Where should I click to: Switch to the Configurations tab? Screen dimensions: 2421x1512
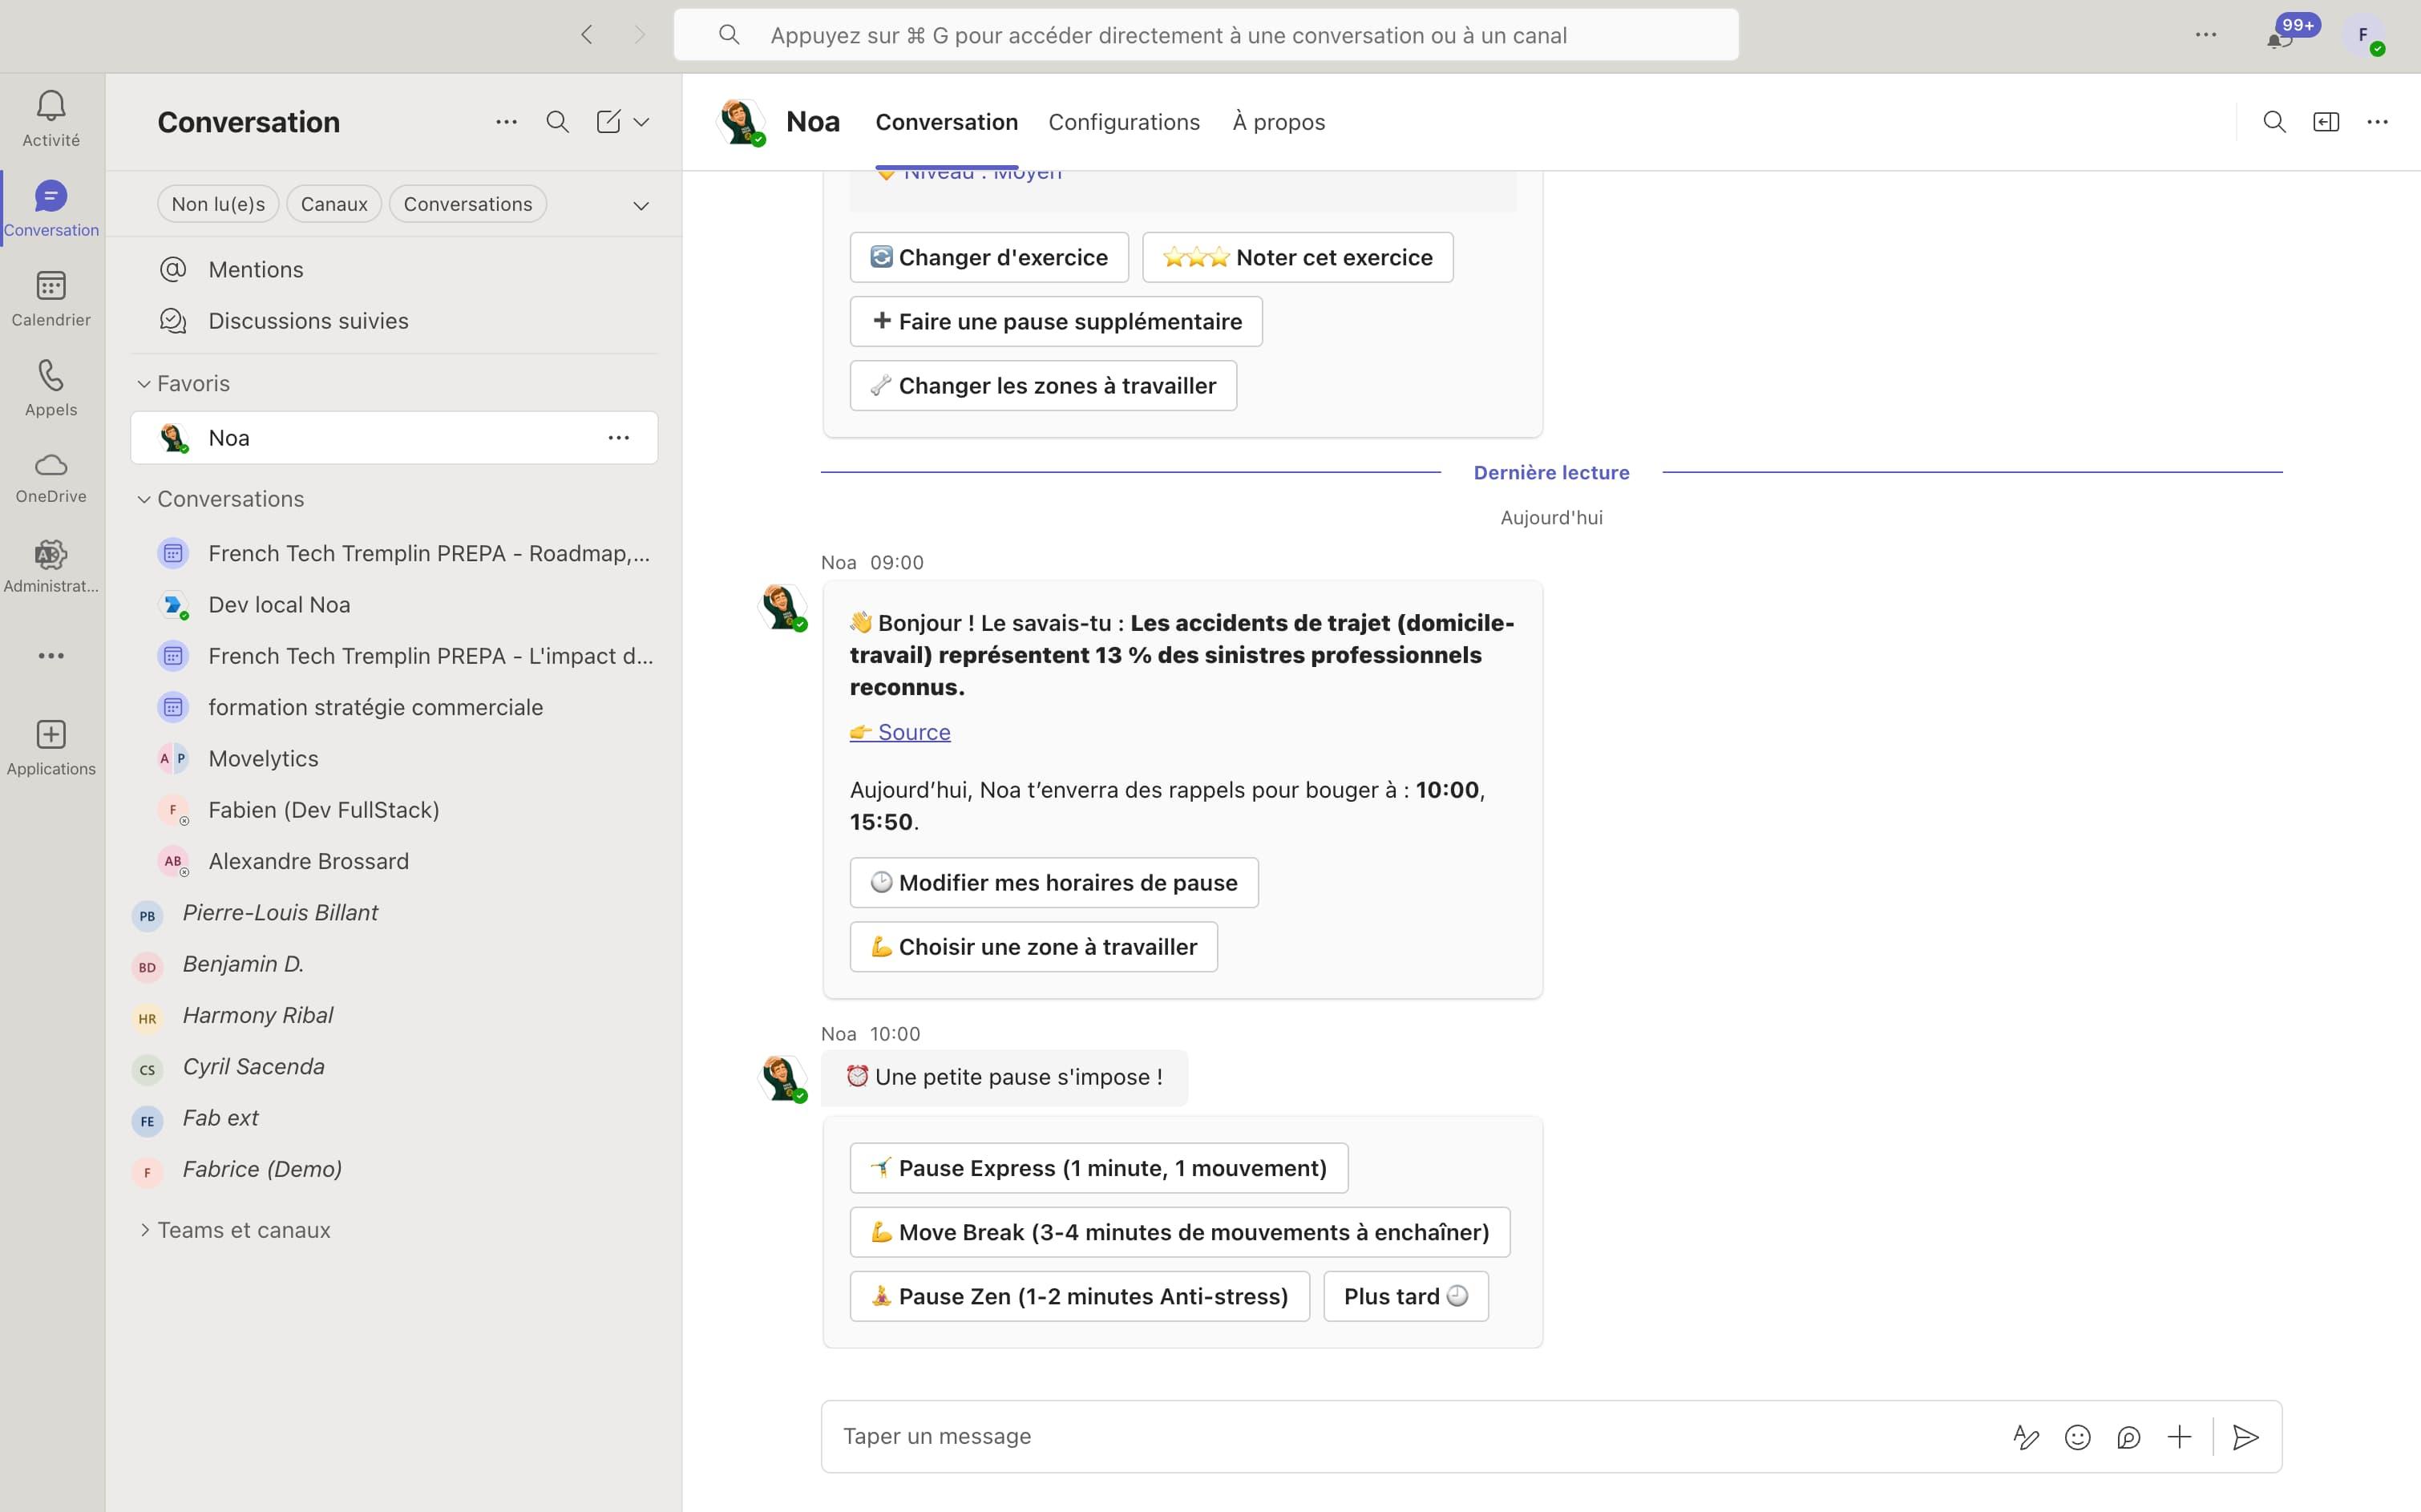point(1123,122)
